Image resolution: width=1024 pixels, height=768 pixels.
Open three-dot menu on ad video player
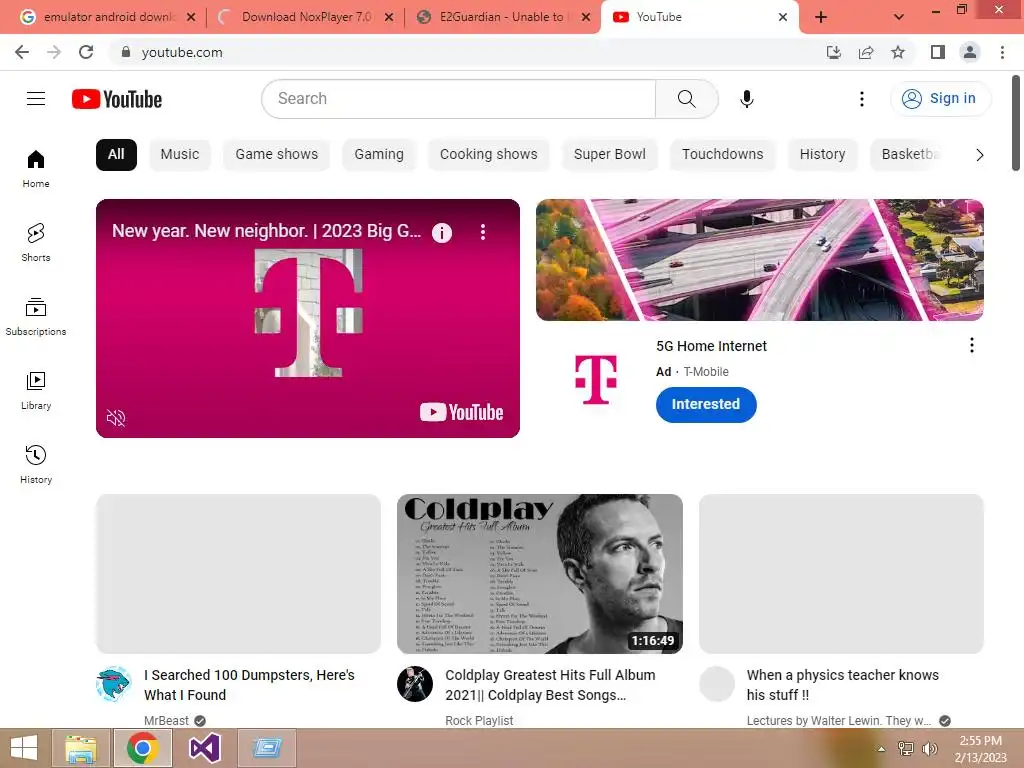[483, 232]
